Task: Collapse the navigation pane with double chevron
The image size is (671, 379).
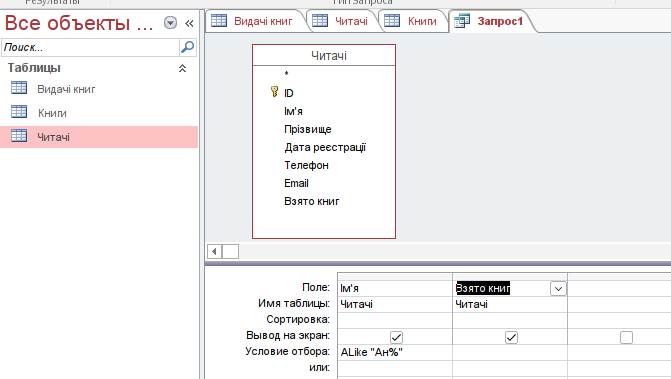Action: [189, 24]
